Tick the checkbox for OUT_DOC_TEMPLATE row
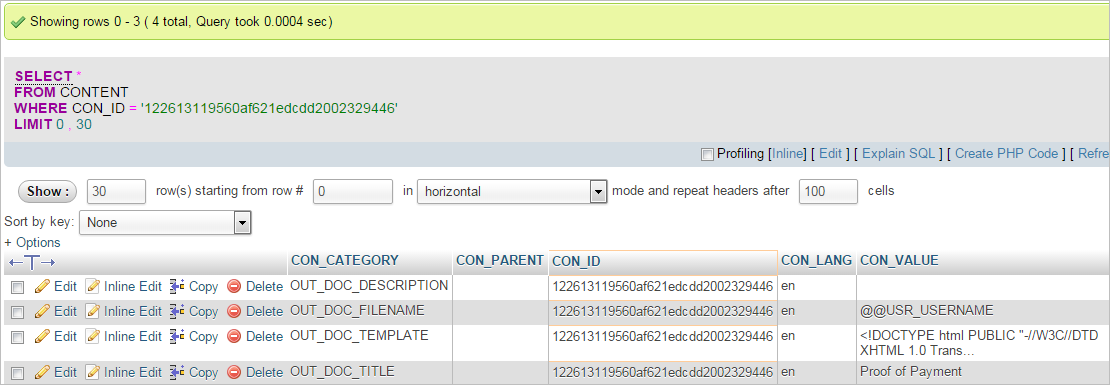 [x=18, y=337]
